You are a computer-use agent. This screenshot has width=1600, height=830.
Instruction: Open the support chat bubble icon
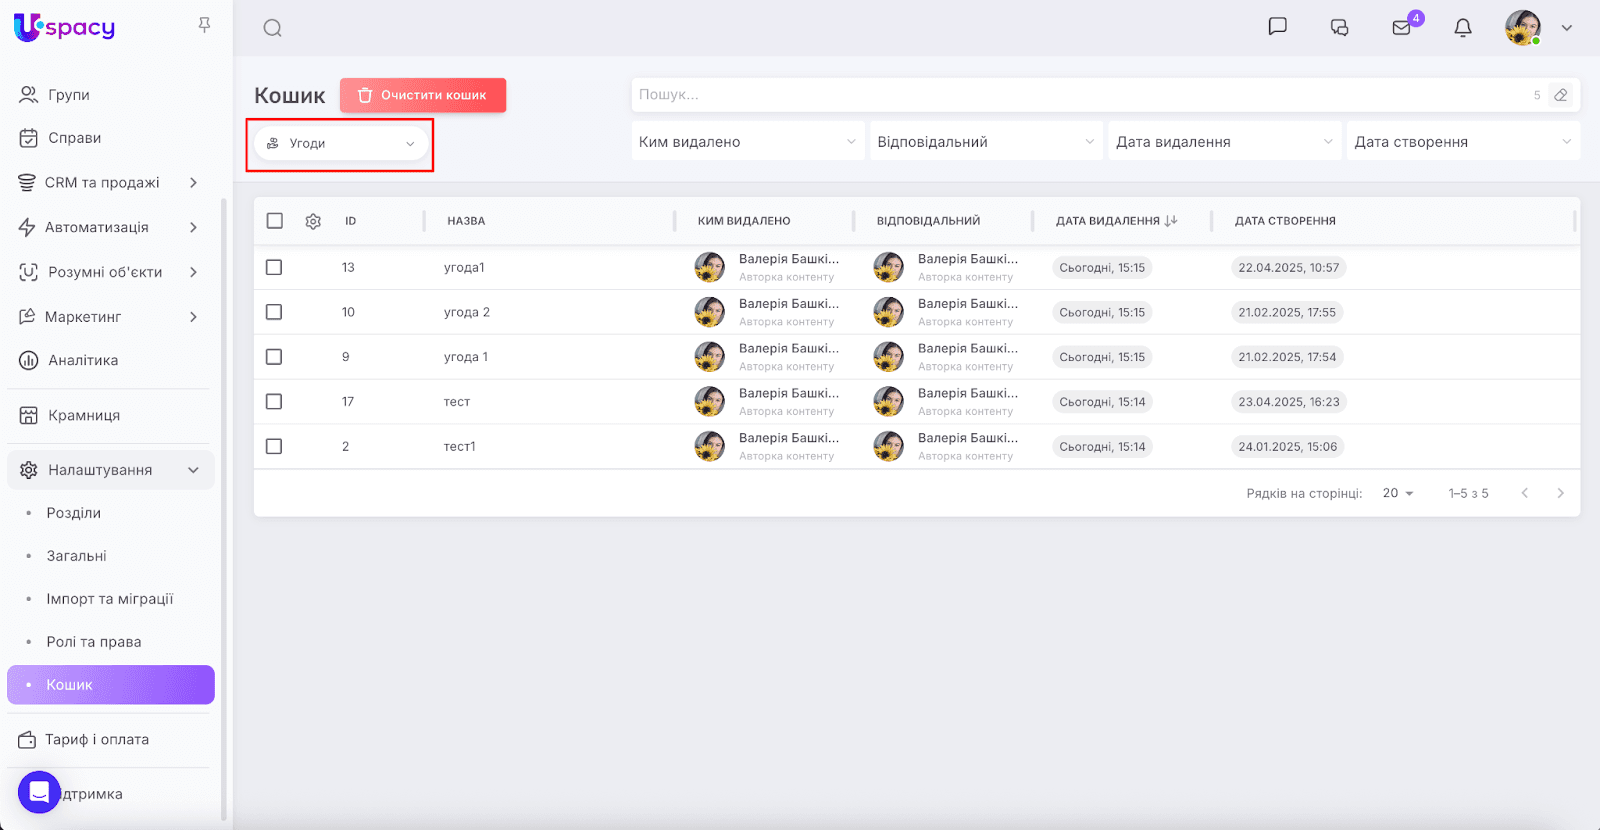click(x=39, y=792)
